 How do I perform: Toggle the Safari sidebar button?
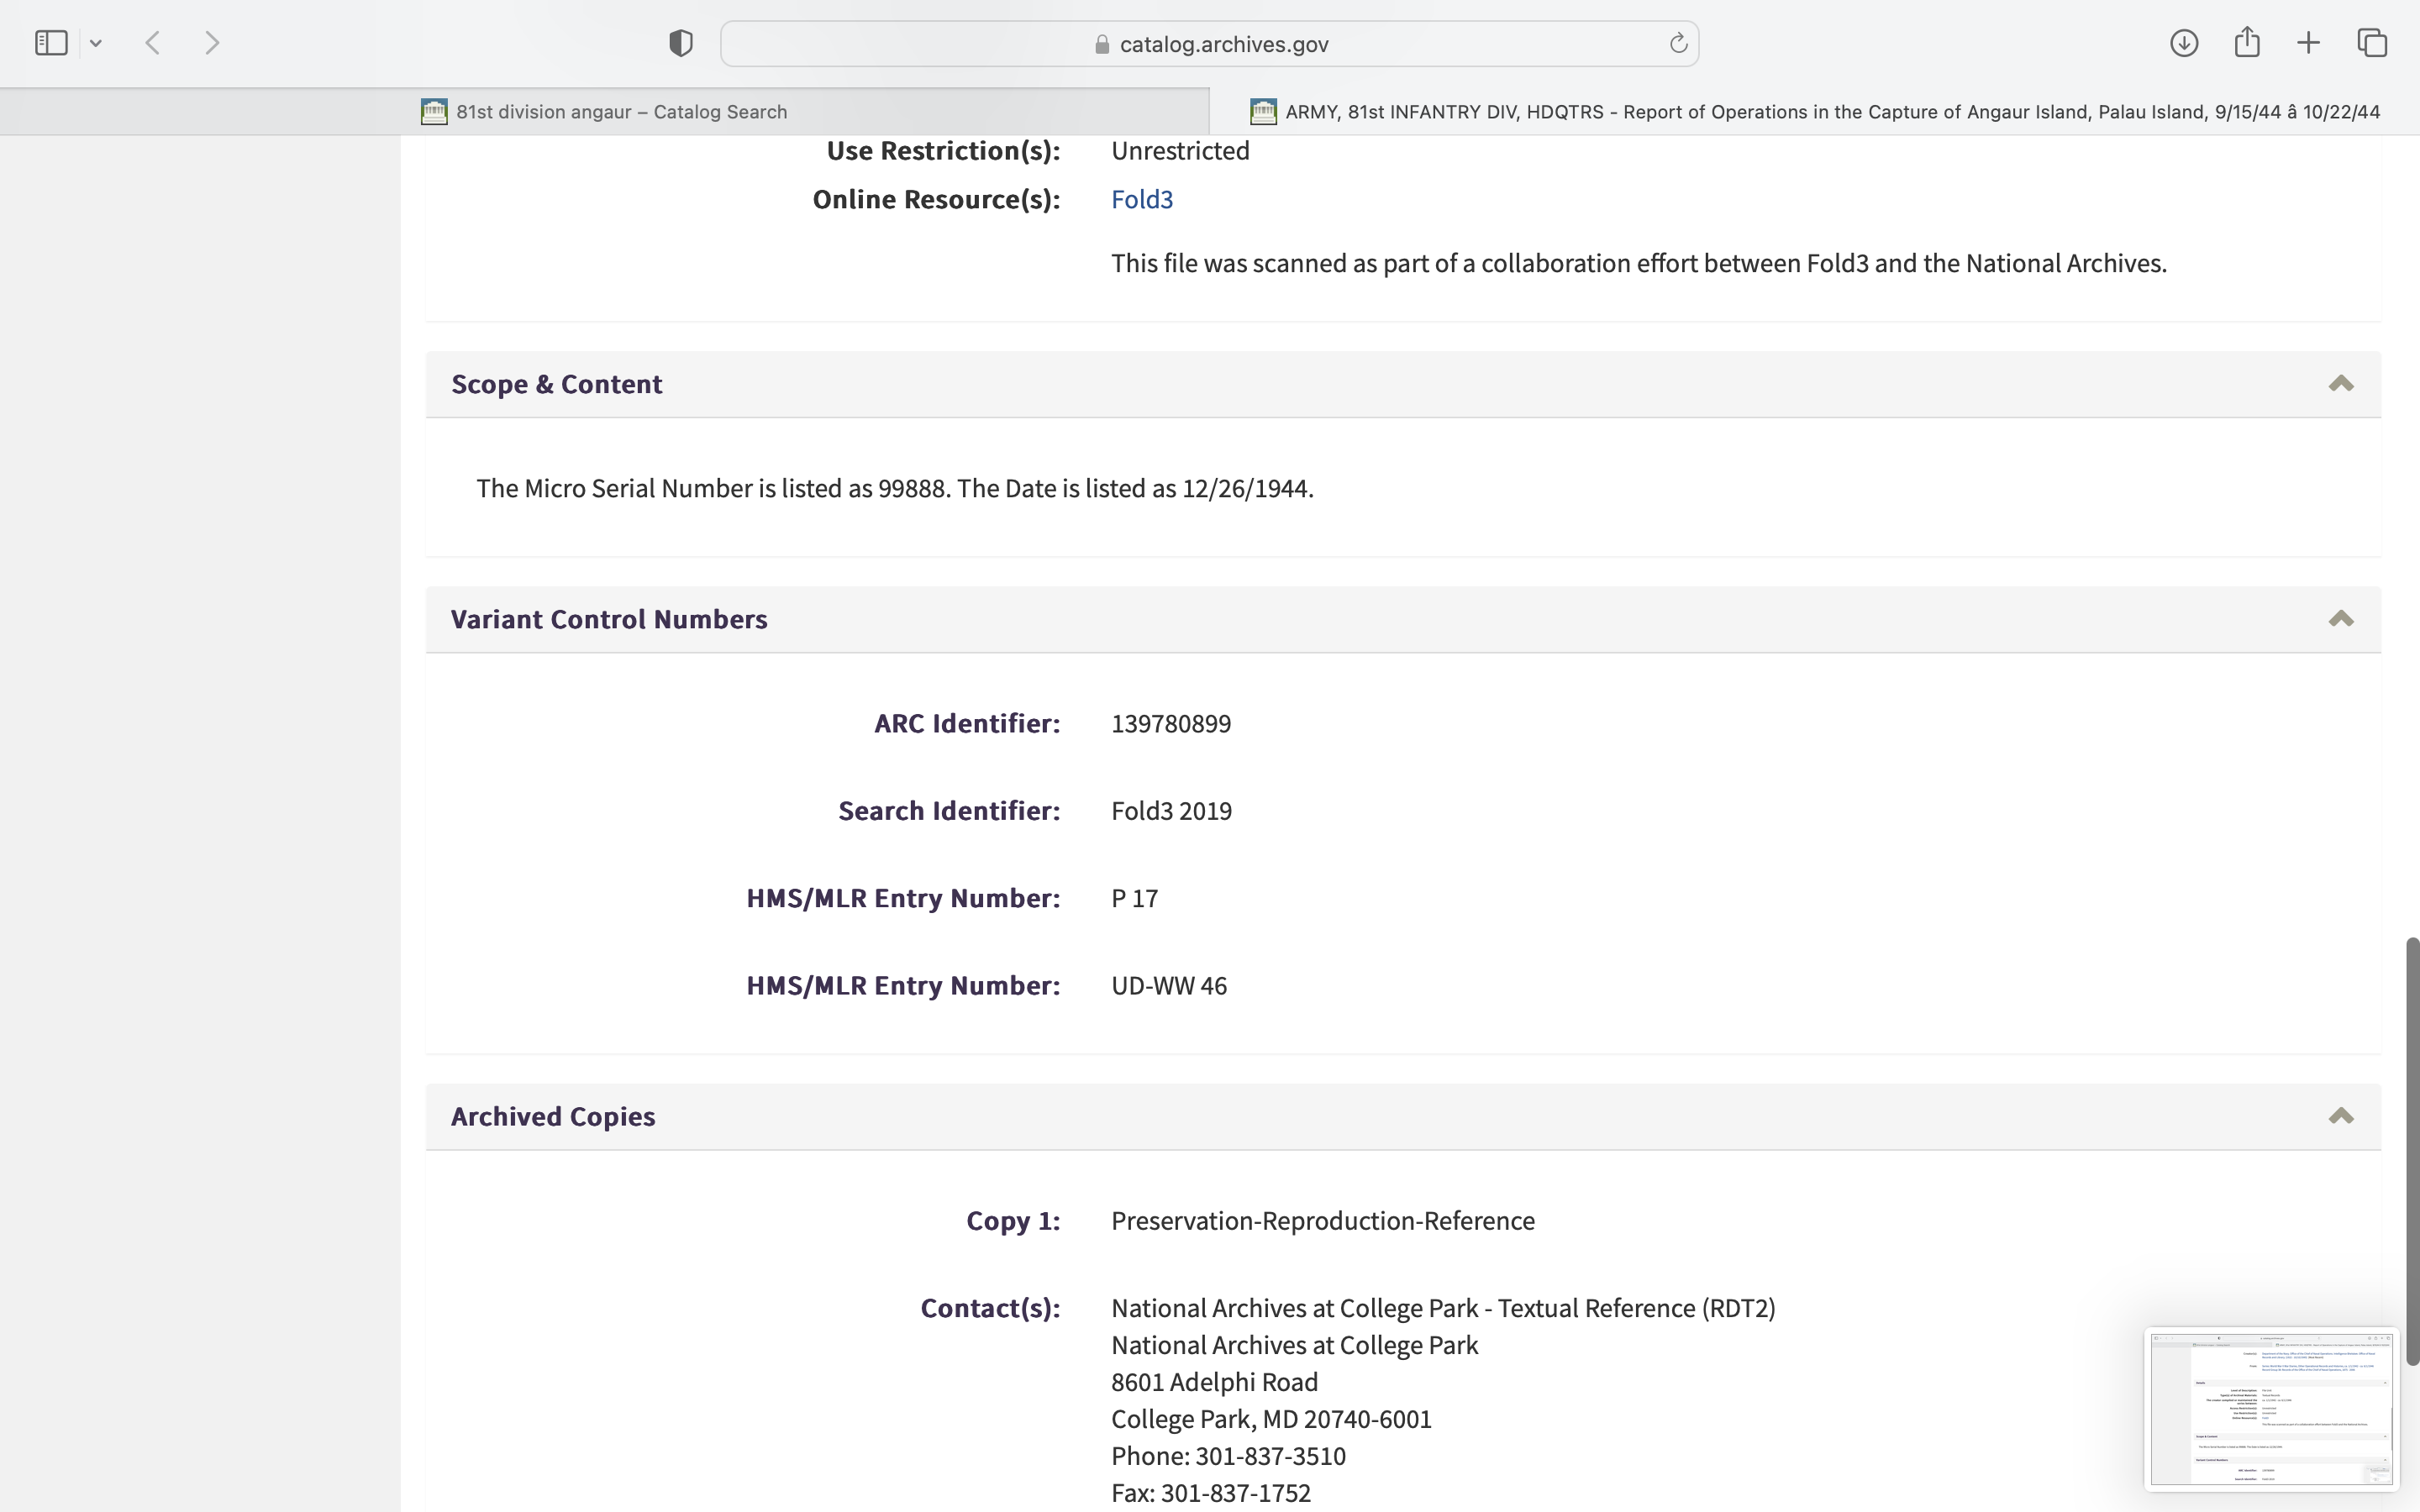51,43
